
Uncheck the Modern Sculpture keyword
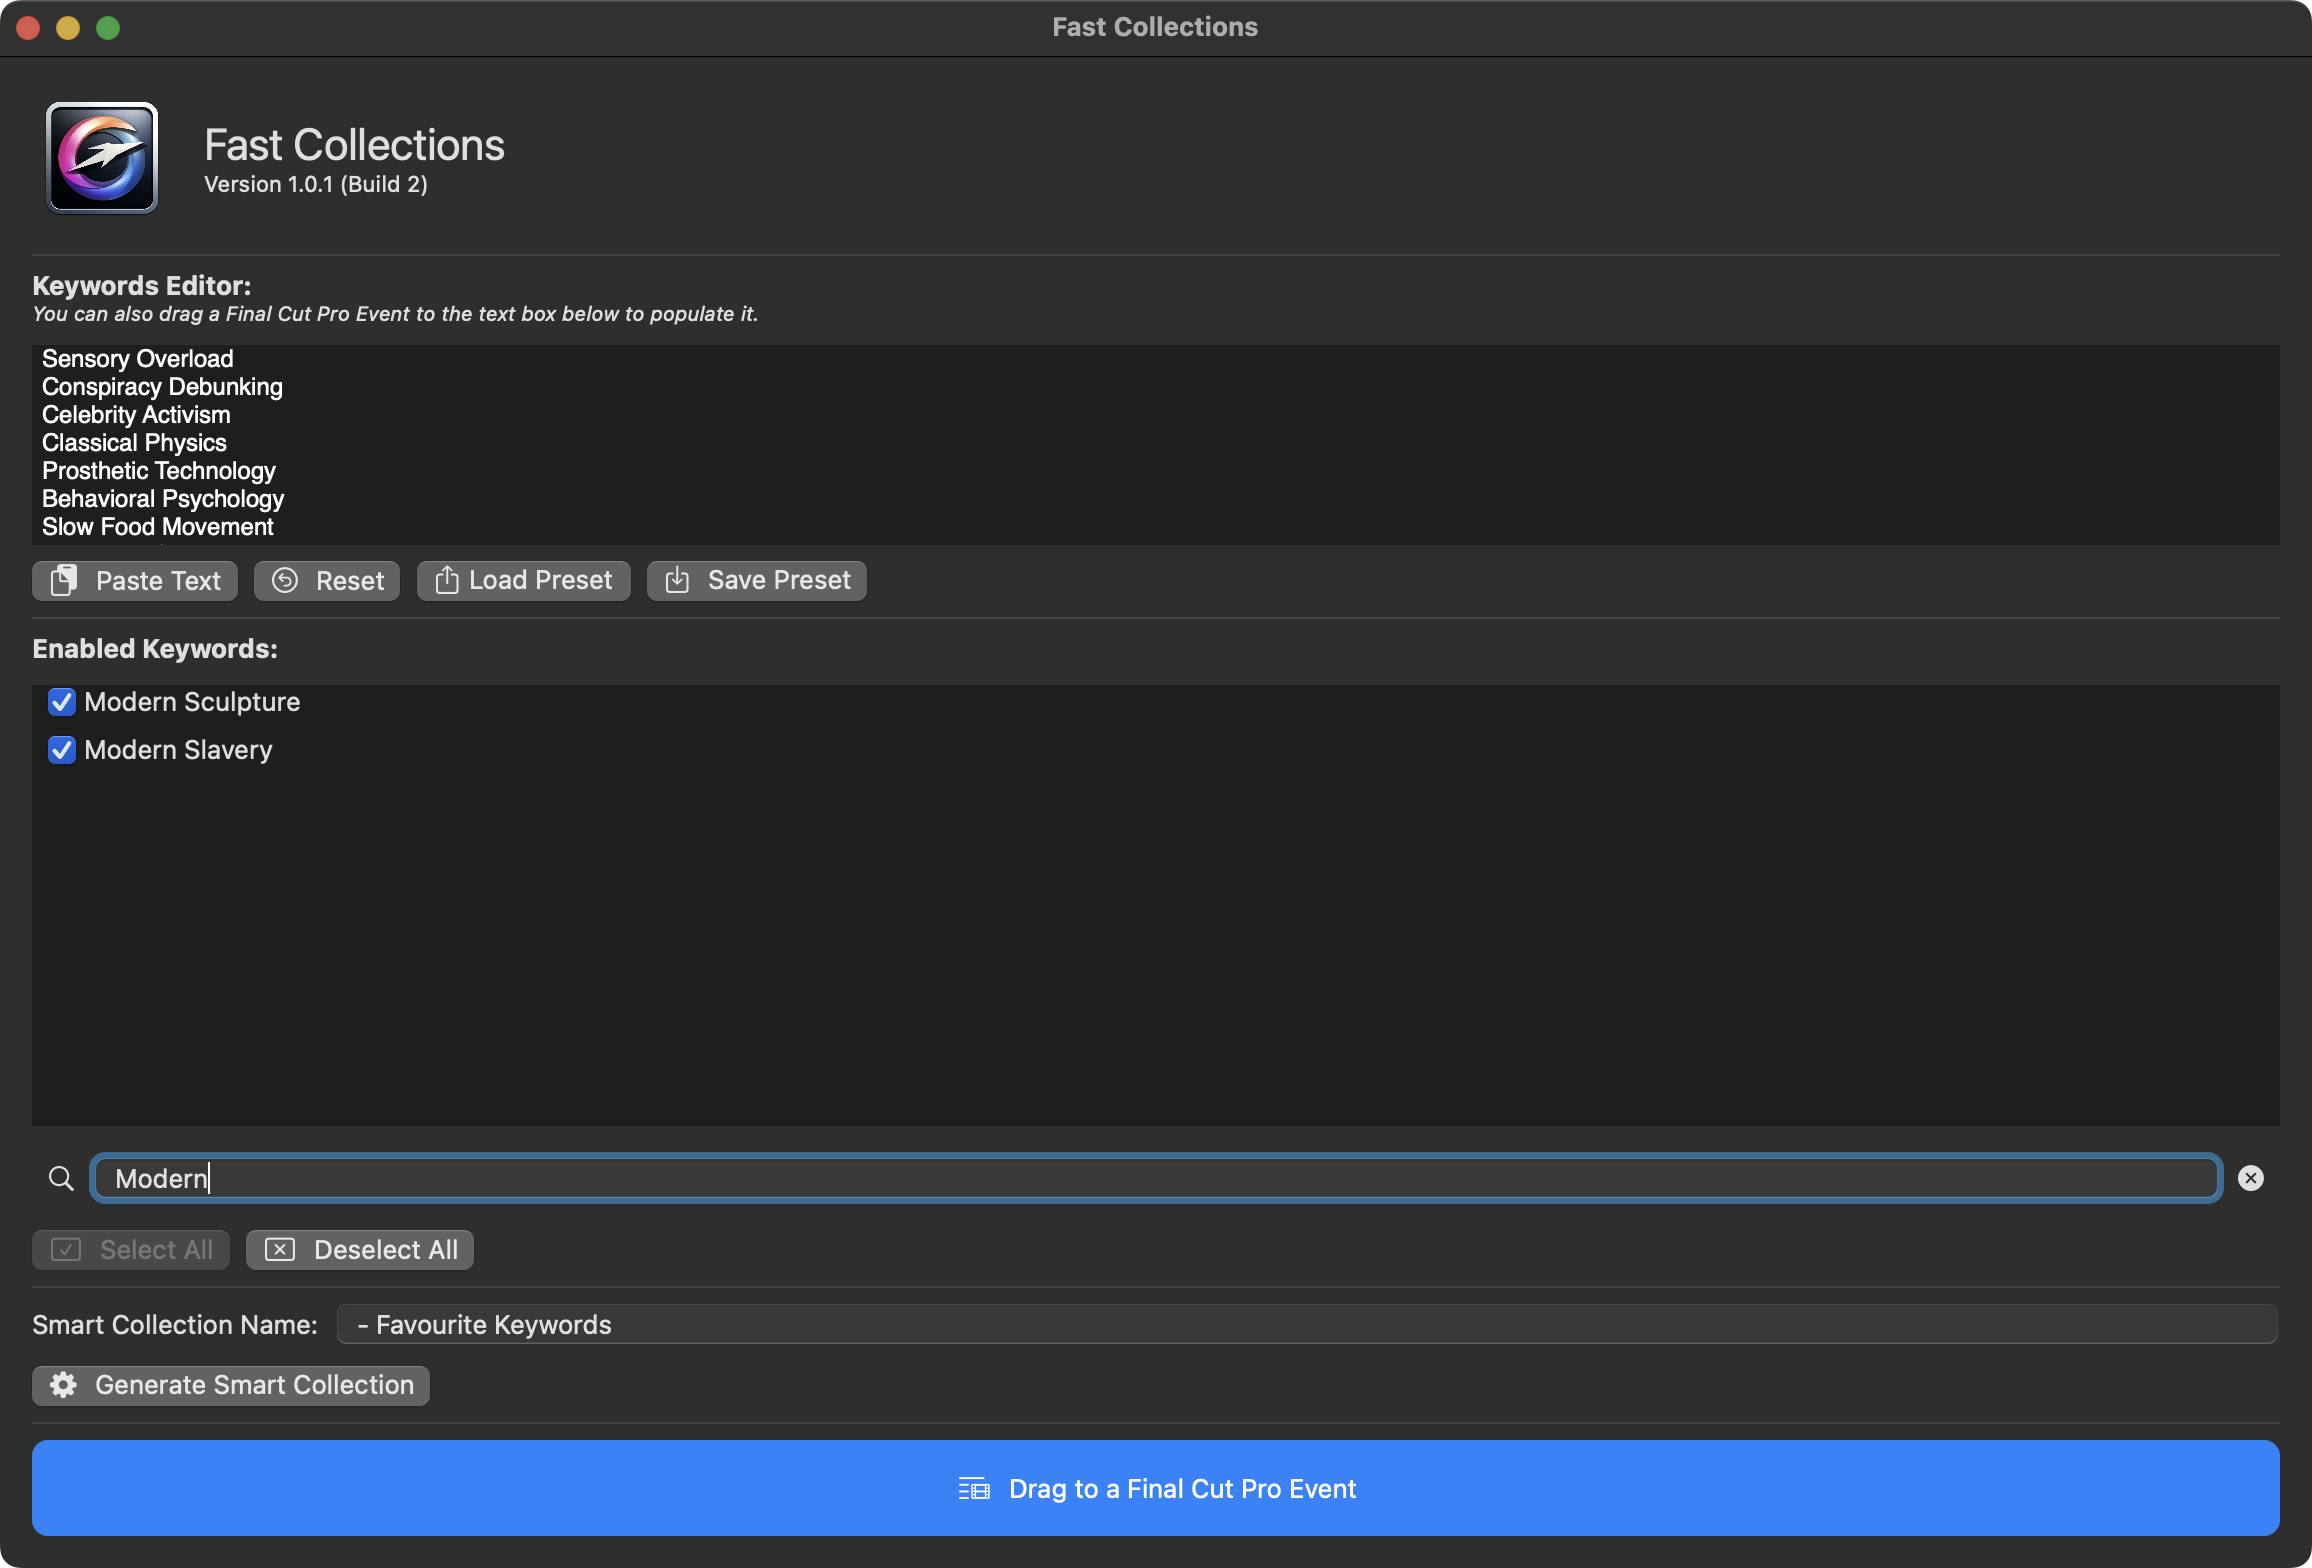tap(62, 702)
